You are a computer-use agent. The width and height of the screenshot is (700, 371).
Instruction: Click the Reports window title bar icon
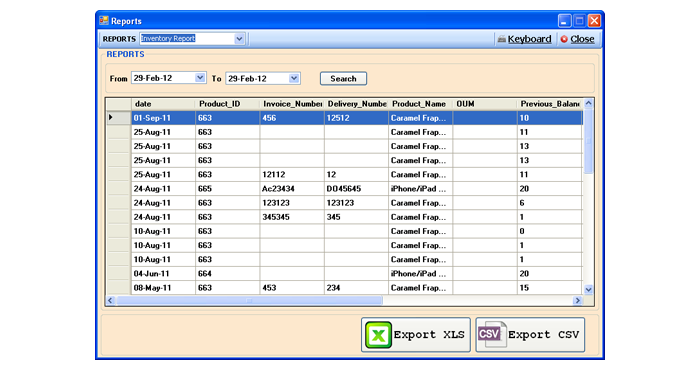[x=104, y=21]
